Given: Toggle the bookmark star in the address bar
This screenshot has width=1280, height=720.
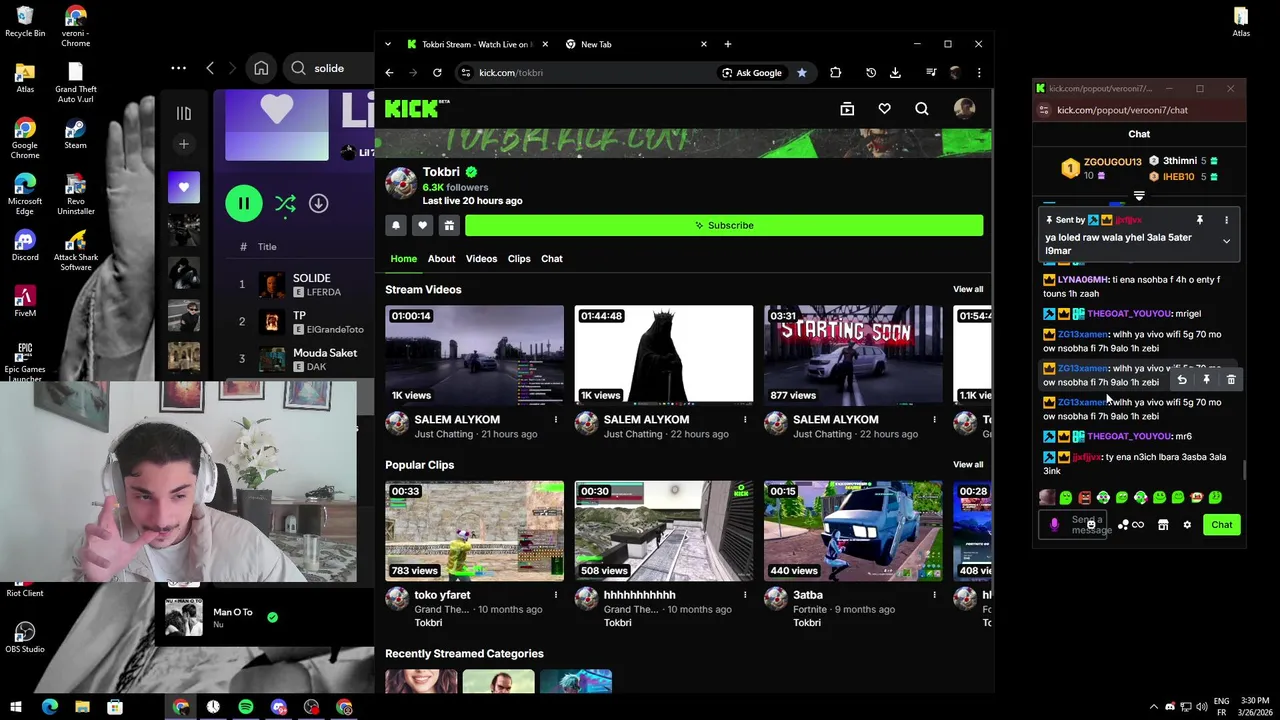Looking at the screenshot, I should coord(802,72).
